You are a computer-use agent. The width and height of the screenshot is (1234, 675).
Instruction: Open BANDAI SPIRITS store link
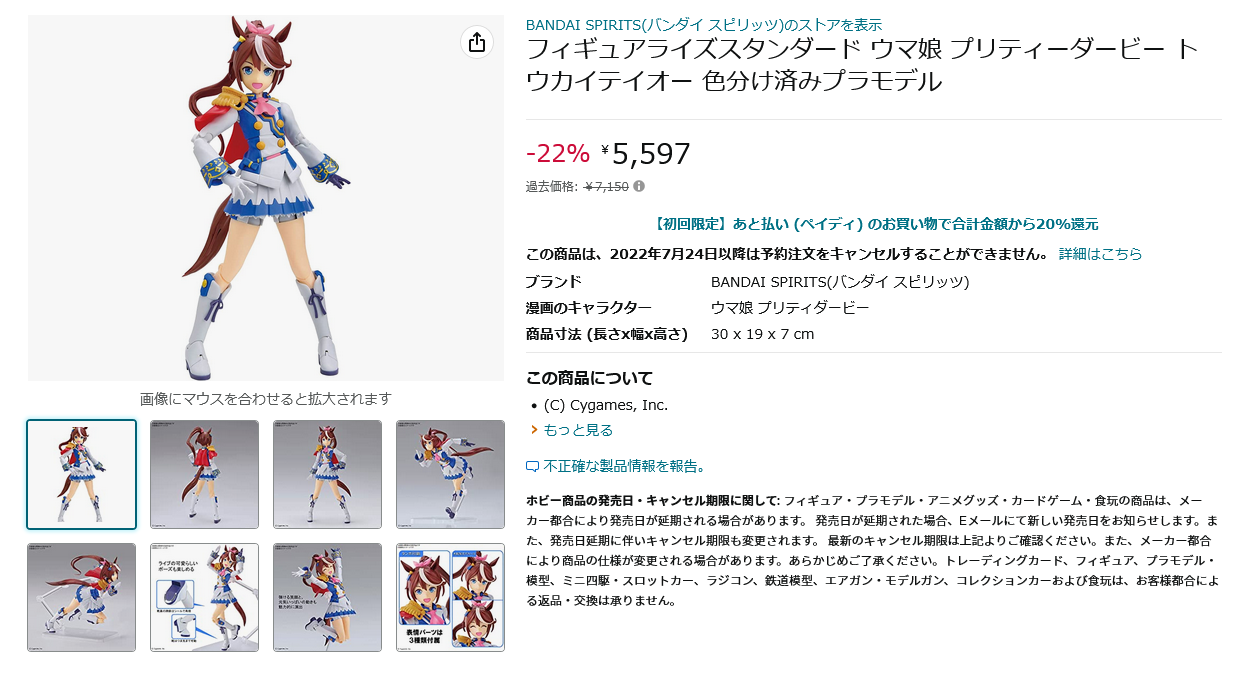[x=704, y=25]
